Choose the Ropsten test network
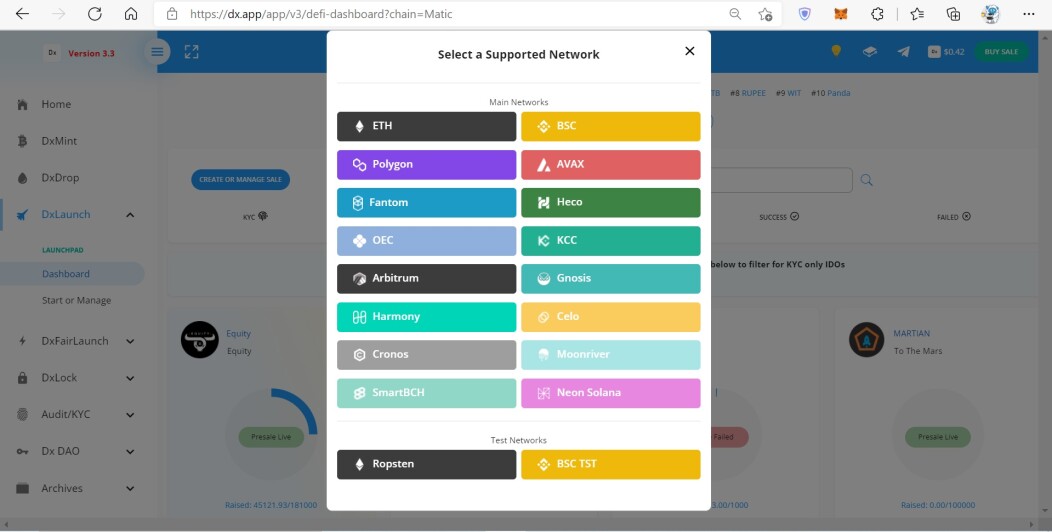 (427, 464)
